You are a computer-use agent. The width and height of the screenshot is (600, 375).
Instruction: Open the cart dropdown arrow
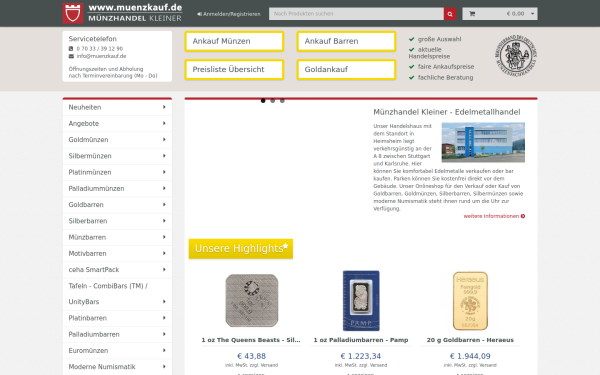click(x=532, y=14)
